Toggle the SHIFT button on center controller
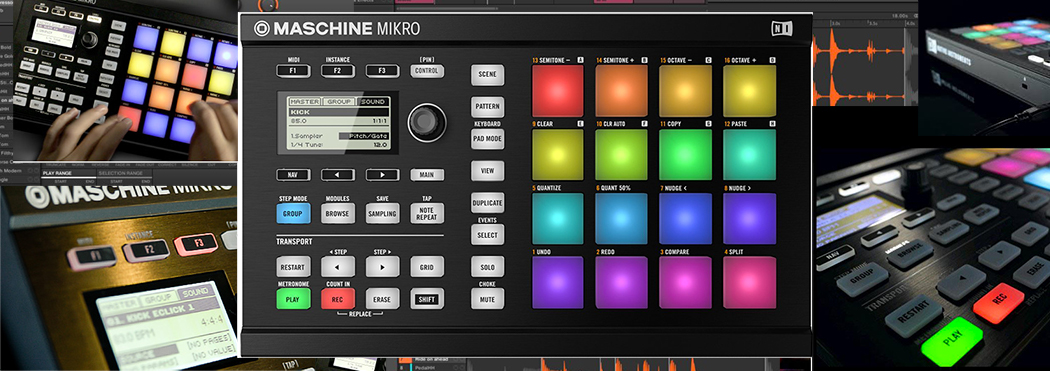Screen dimensions: 1050x371 click(427, 299)
